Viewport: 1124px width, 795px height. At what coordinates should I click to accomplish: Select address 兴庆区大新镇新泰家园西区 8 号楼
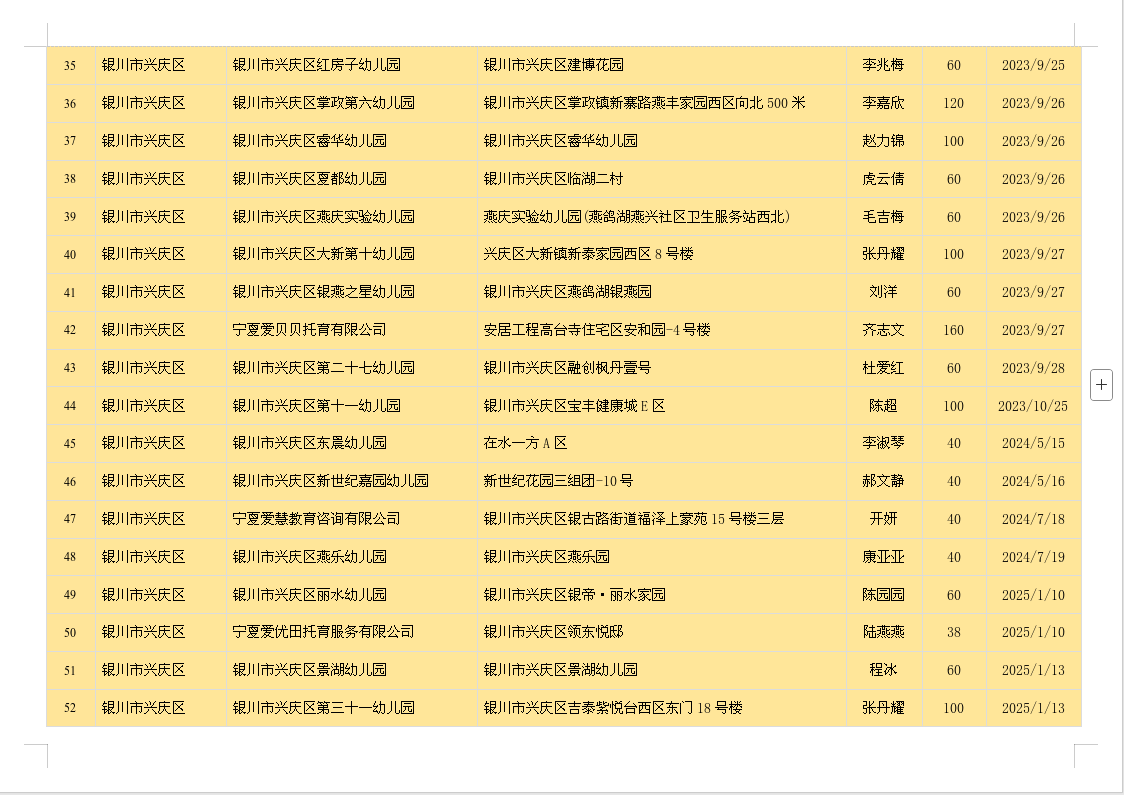(589, 254)
